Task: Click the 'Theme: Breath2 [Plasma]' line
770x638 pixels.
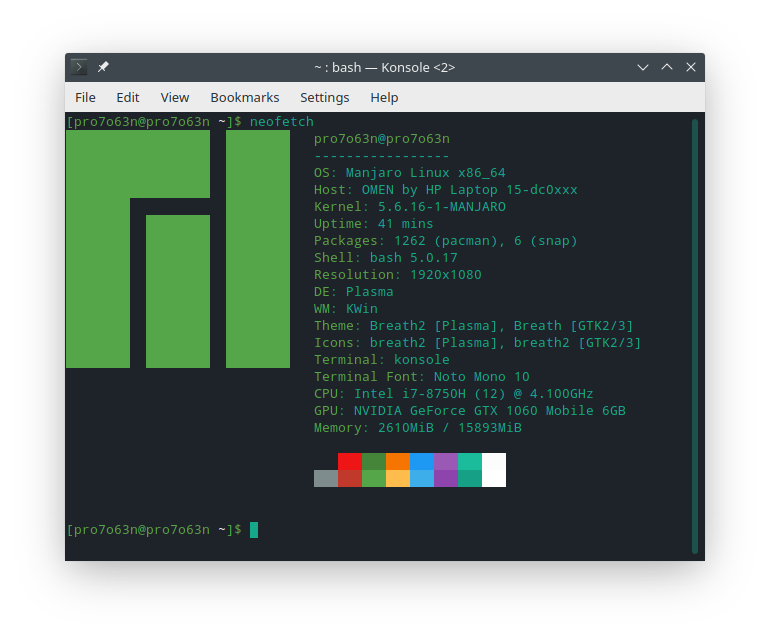Action: point(473,326)
